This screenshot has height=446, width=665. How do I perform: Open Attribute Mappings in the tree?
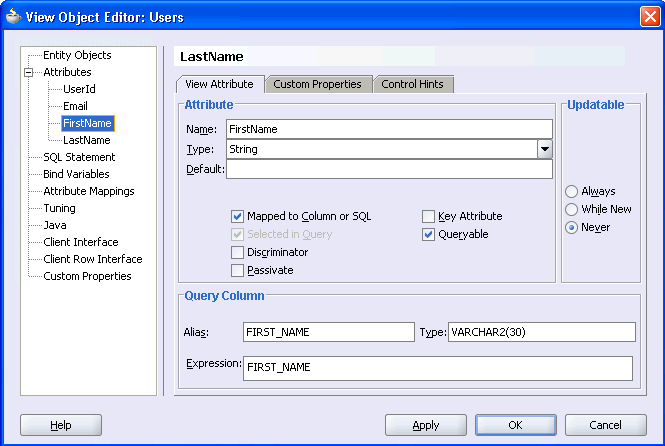coord(89,191)
